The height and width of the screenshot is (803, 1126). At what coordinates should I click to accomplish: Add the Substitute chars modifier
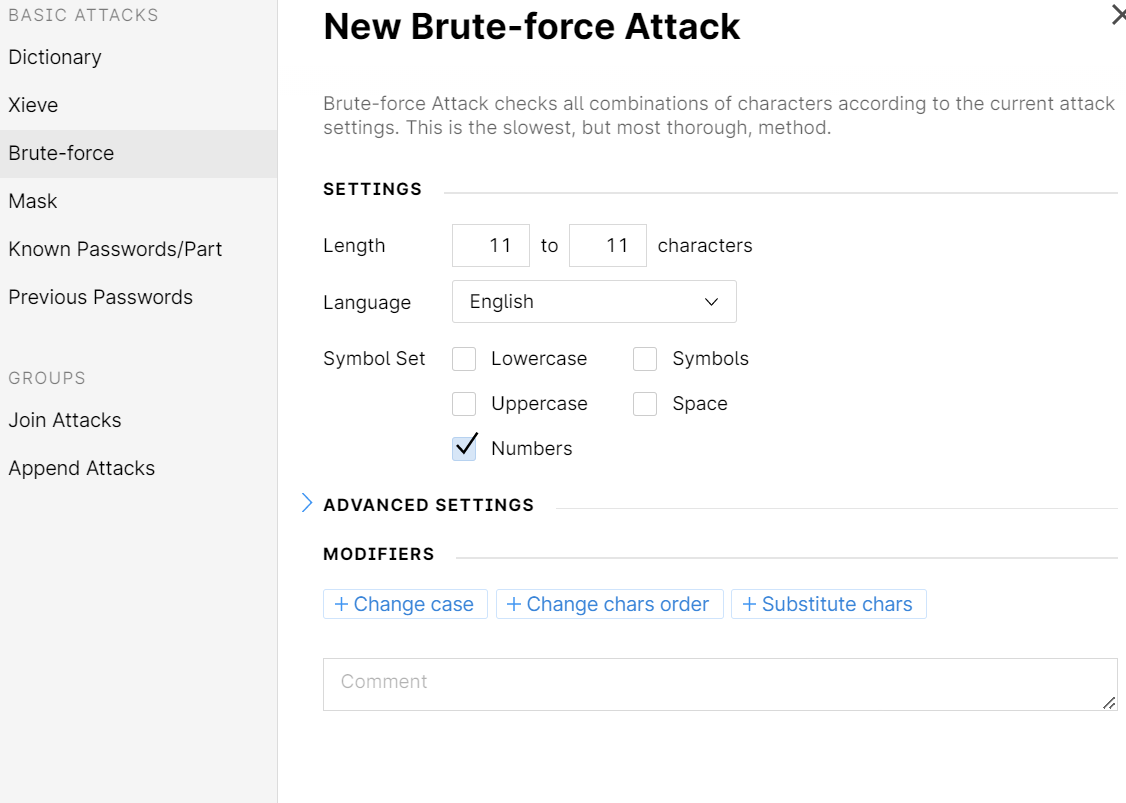coord(828,604)
